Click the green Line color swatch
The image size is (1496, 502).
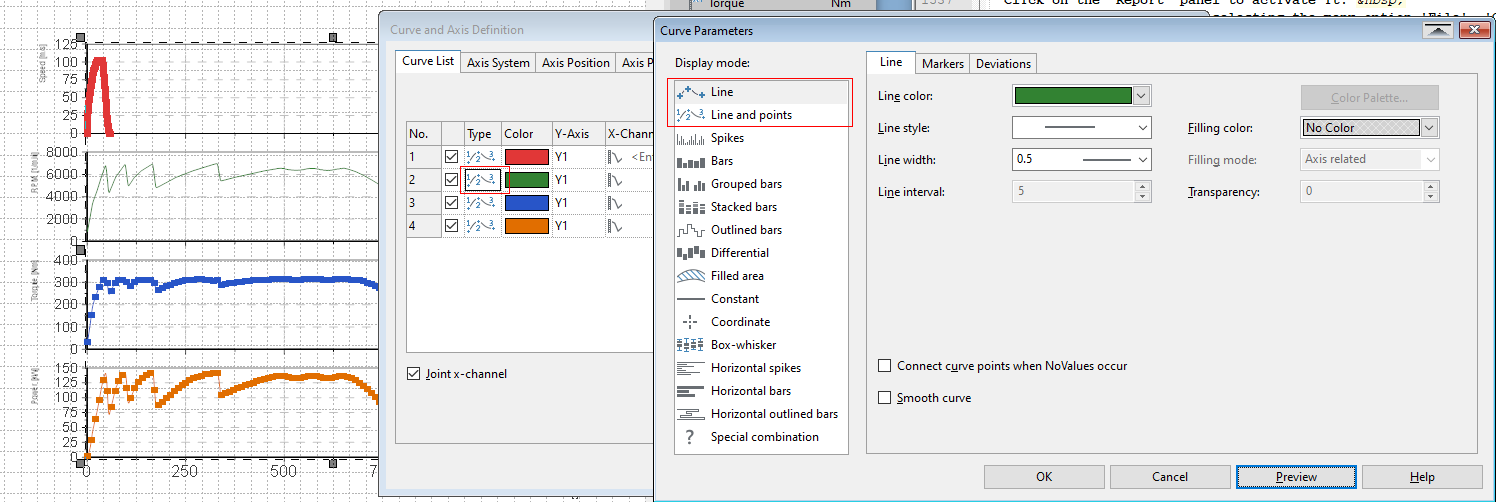click(1073, 96)
